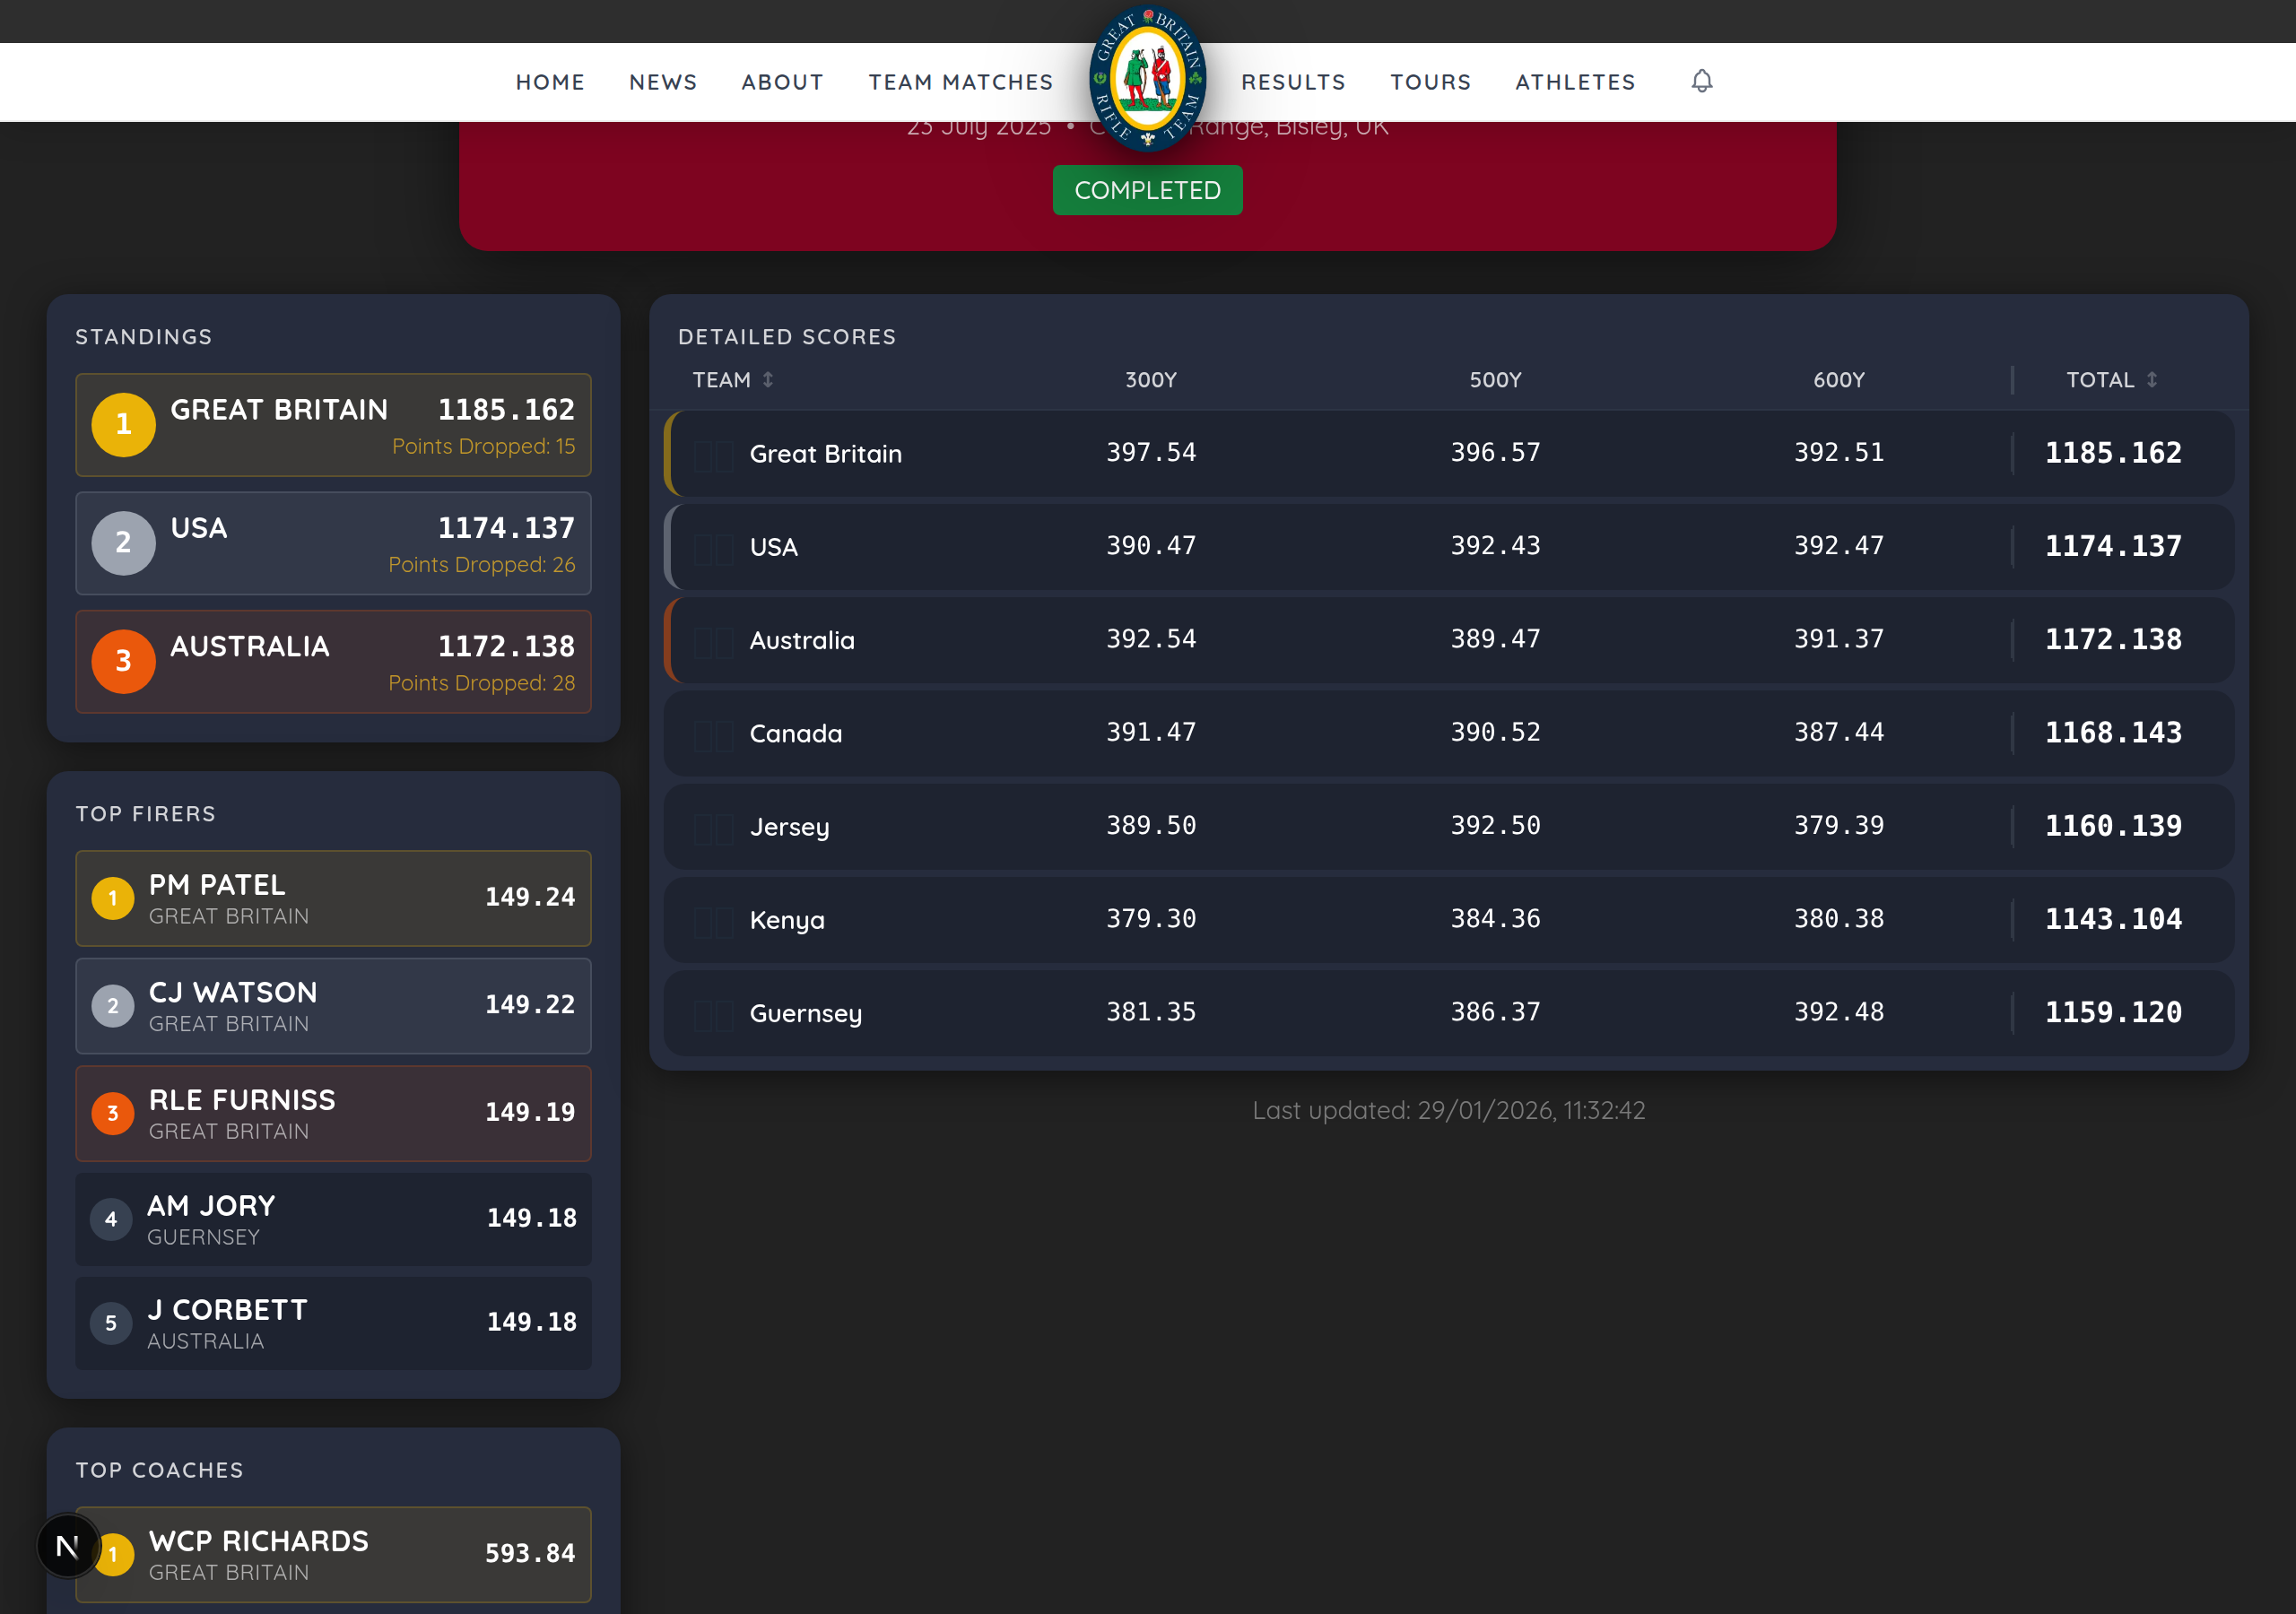Click rank 2 badge beside CJ Watson

click(113, 1006)
